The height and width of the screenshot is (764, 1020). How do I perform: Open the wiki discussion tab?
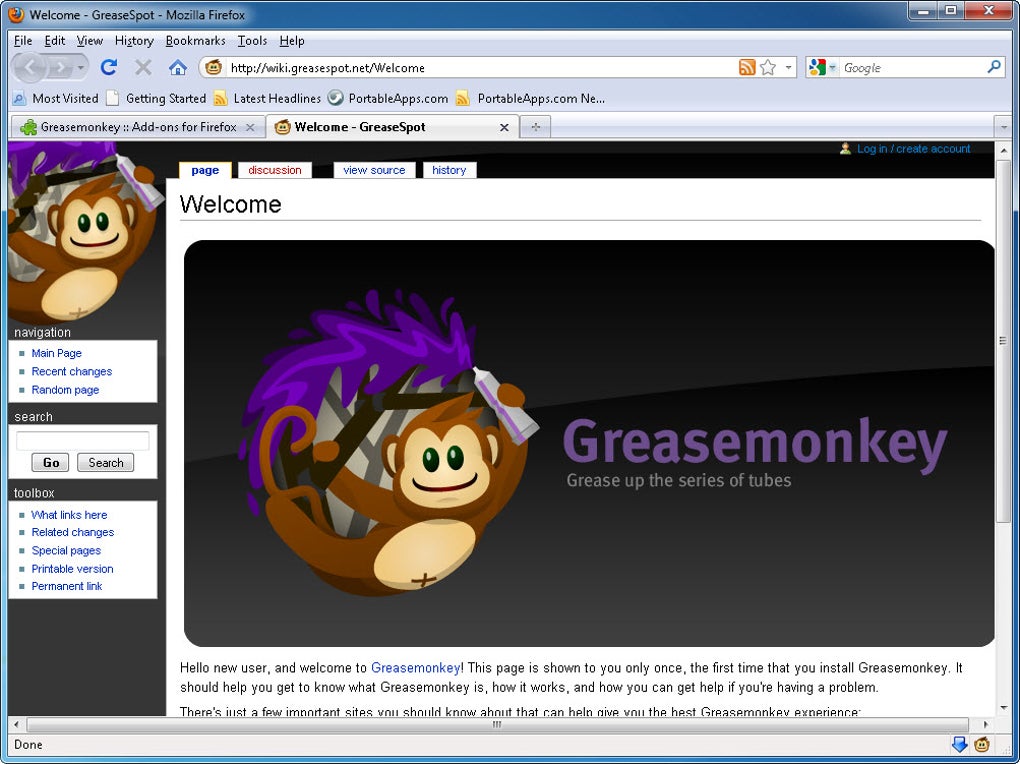click(x=275, y=170)
